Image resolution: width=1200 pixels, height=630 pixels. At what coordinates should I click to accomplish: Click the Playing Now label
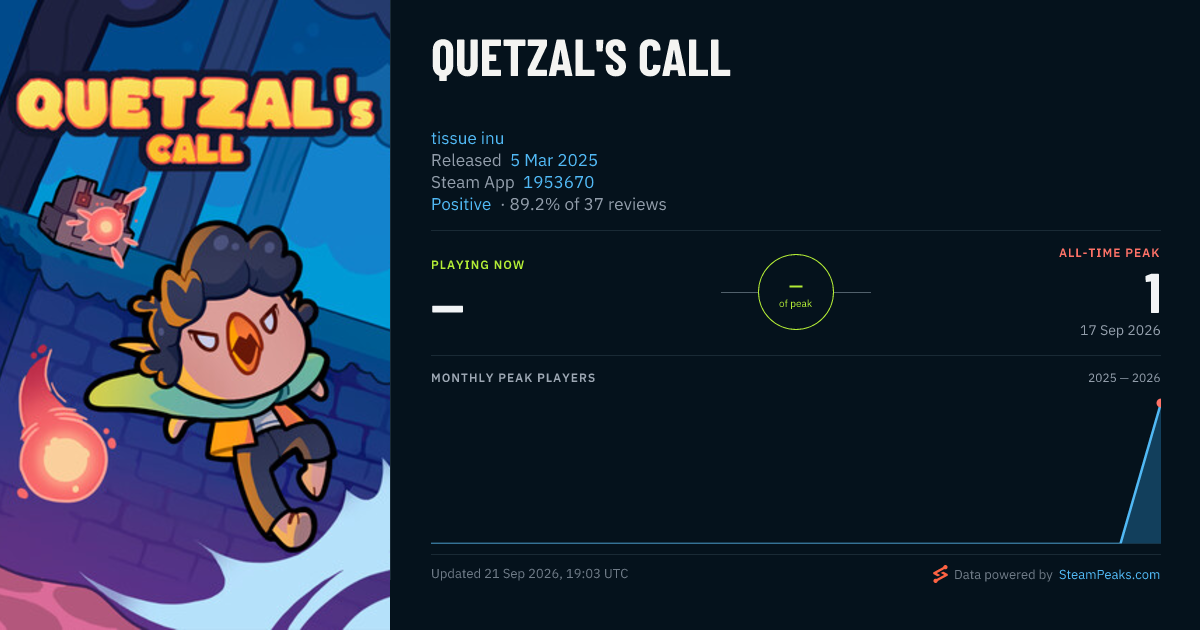pyautogui.click(x=478, y=265)
